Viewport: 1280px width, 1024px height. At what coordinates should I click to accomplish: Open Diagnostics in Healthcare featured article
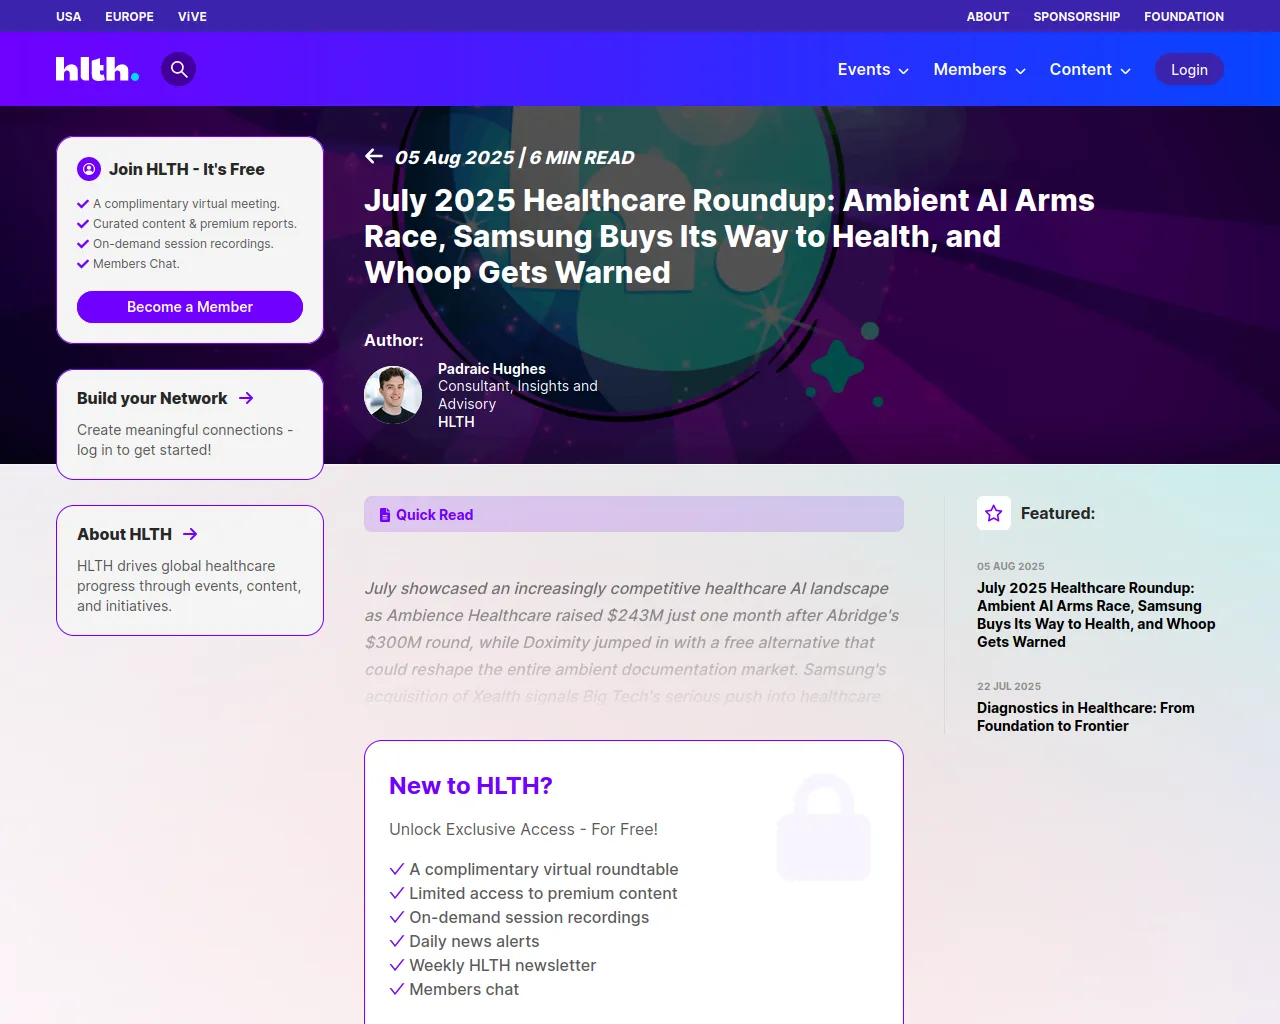pos(1085,716)
